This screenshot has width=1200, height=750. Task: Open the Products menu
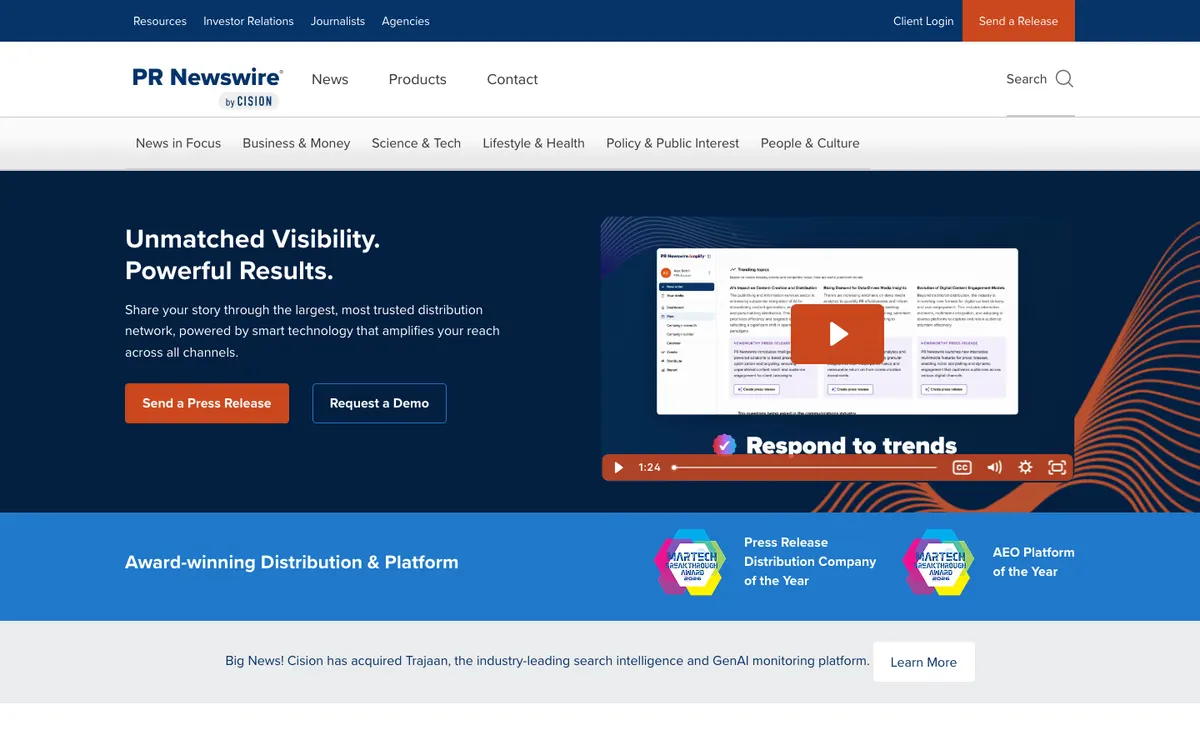418,79
